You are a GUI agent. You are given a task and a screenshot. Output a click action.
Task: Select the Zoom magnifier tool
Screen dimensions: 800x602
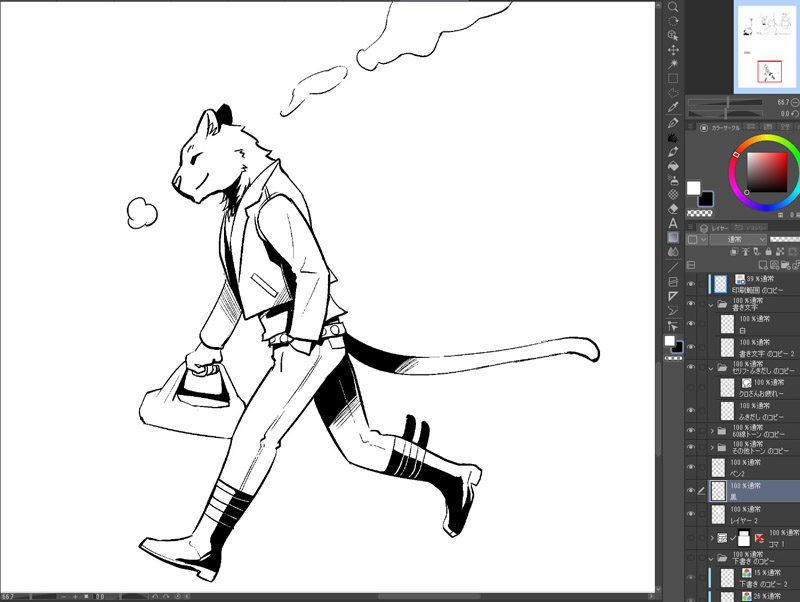tap(673, 7)
